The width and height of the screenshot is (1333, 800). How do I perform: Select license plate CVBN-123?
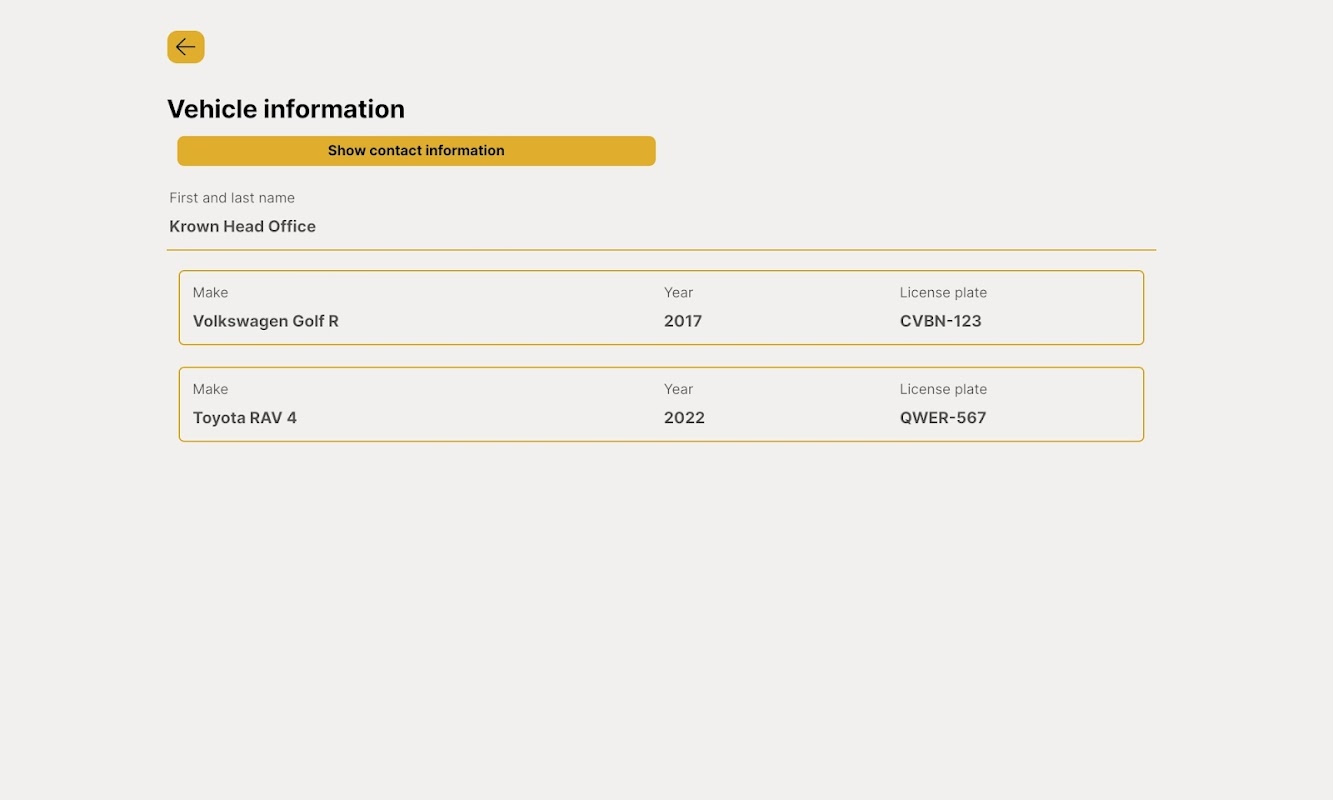coord(941,321)
